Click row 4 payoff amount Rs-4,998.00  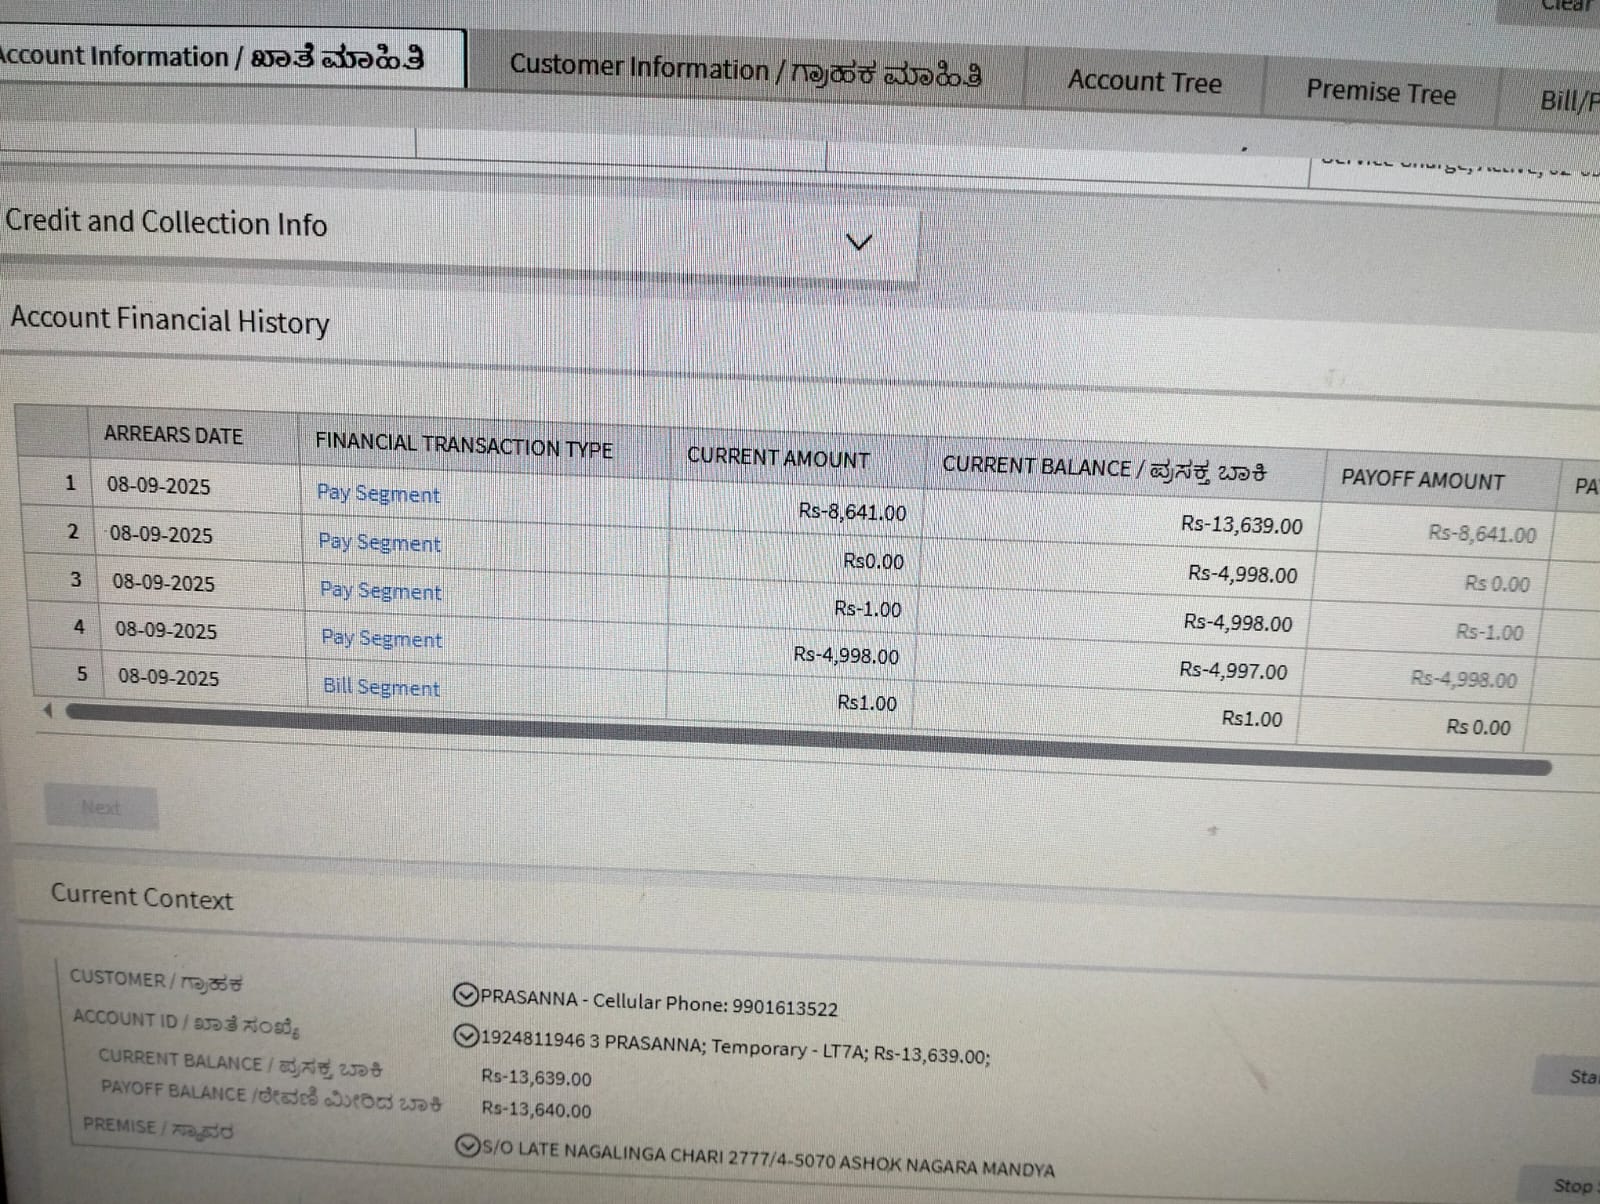point(1463,680)
